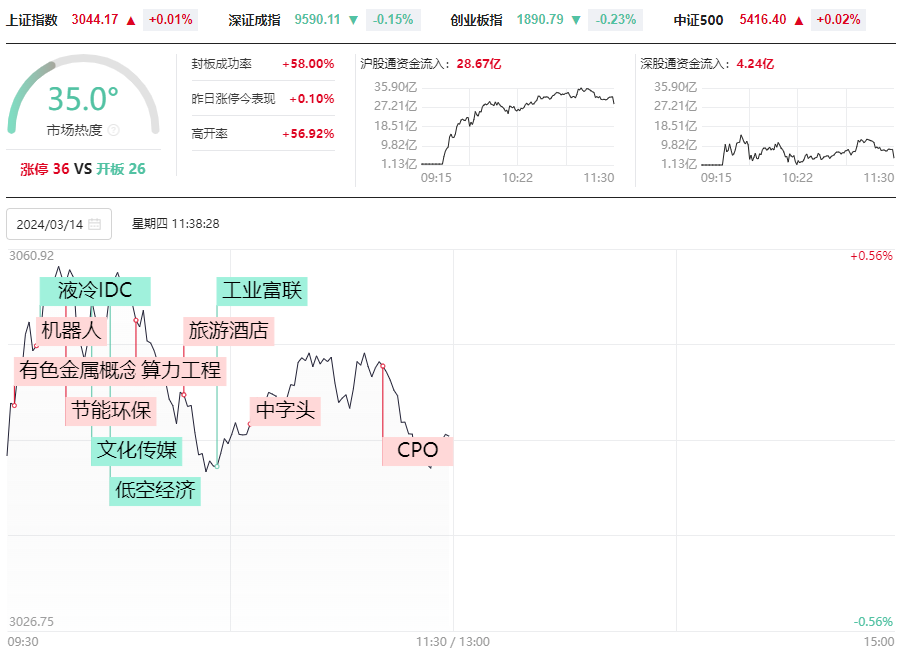The width and height of the screenshot is (911, 661).
Task: Select the 2024/03/14 date input field
Action: [x=59, y=224]
